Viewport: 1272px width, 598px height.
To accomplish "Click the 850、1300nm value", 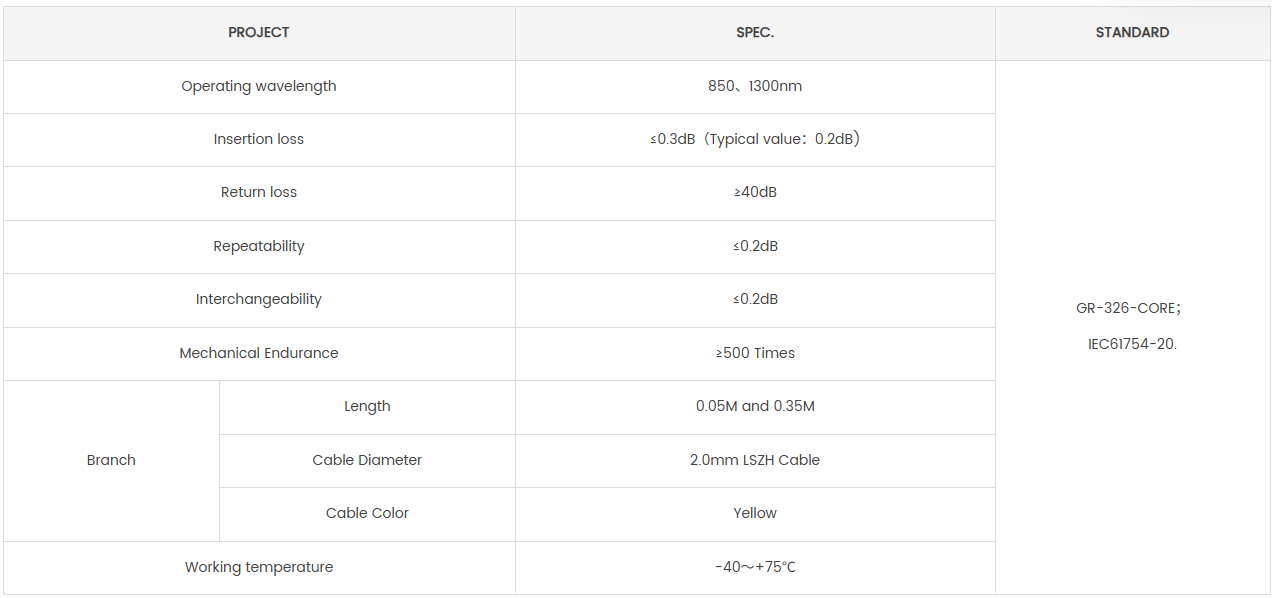I will tap(755, 86).
